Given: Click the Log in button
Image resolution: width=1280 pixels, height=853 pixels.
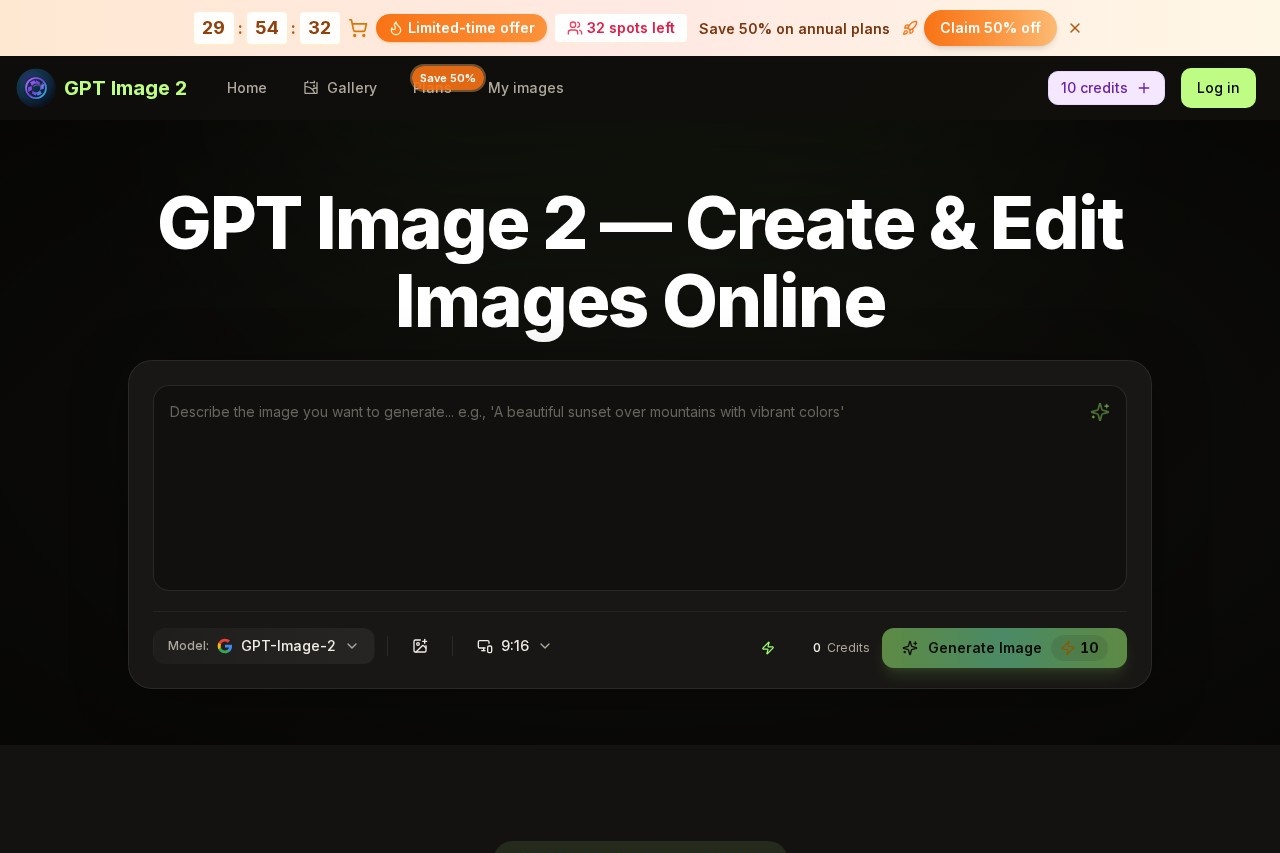Looking at the screenshot, I should pyautogui.click(x=1218, y=88).
